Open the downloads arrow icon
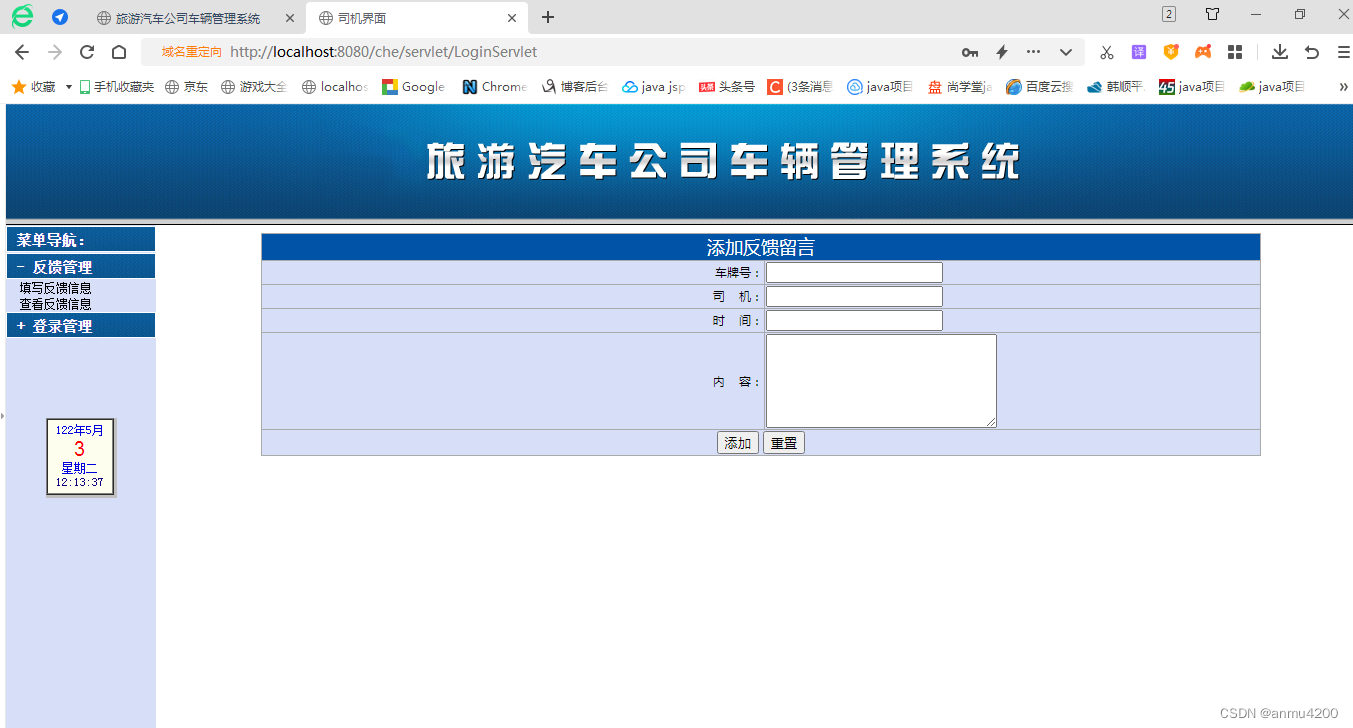This screenshot has width=1353, height=728. pos(1280,52)
